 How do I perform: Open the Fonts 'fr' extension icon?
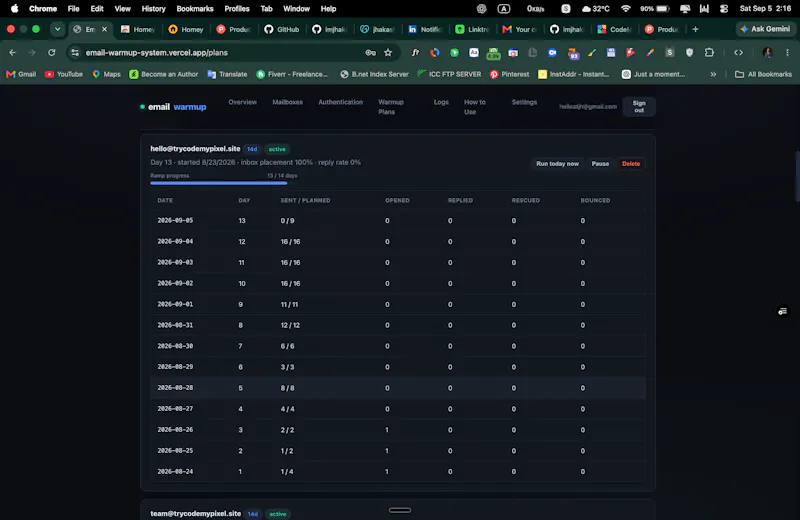coord(415,53)
